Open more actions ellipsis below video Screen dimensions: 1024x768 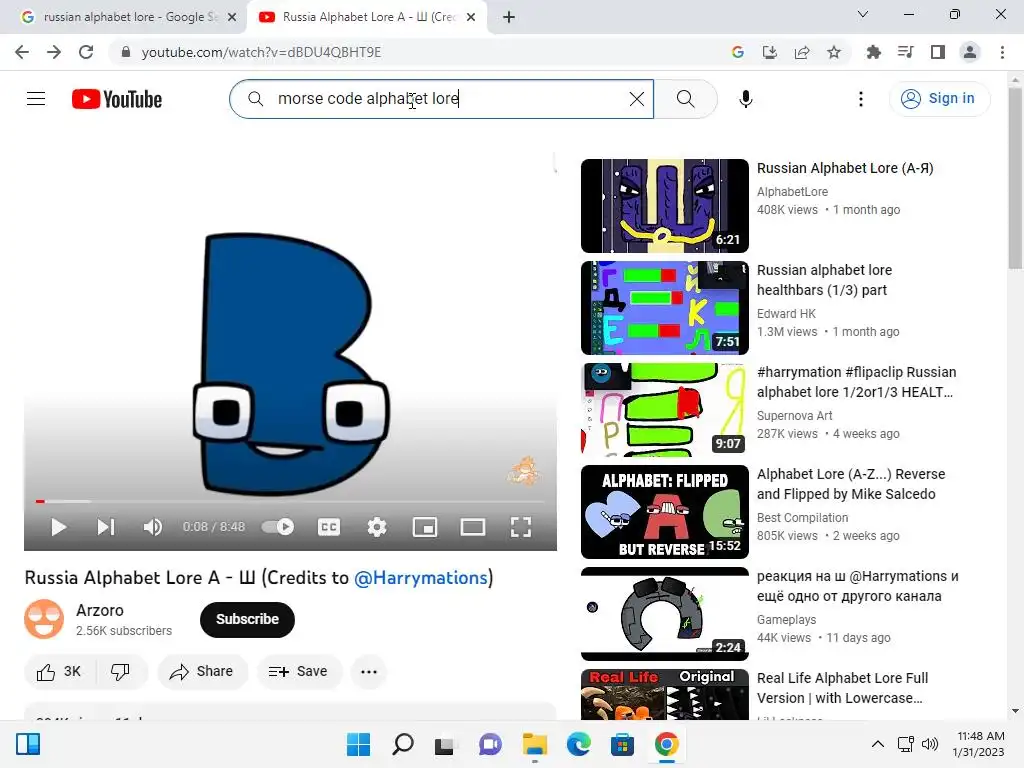coord(369,671)
